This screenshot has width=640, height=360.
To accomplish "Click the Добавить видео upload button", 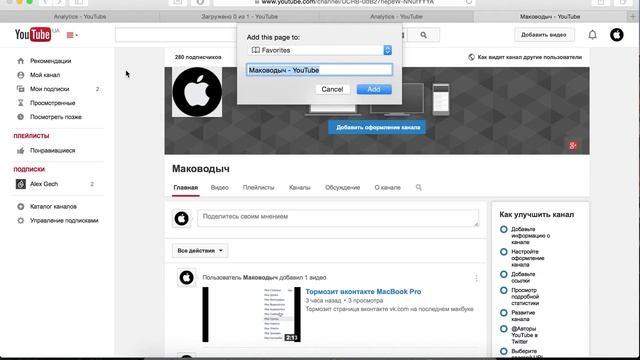I will 544,35.
